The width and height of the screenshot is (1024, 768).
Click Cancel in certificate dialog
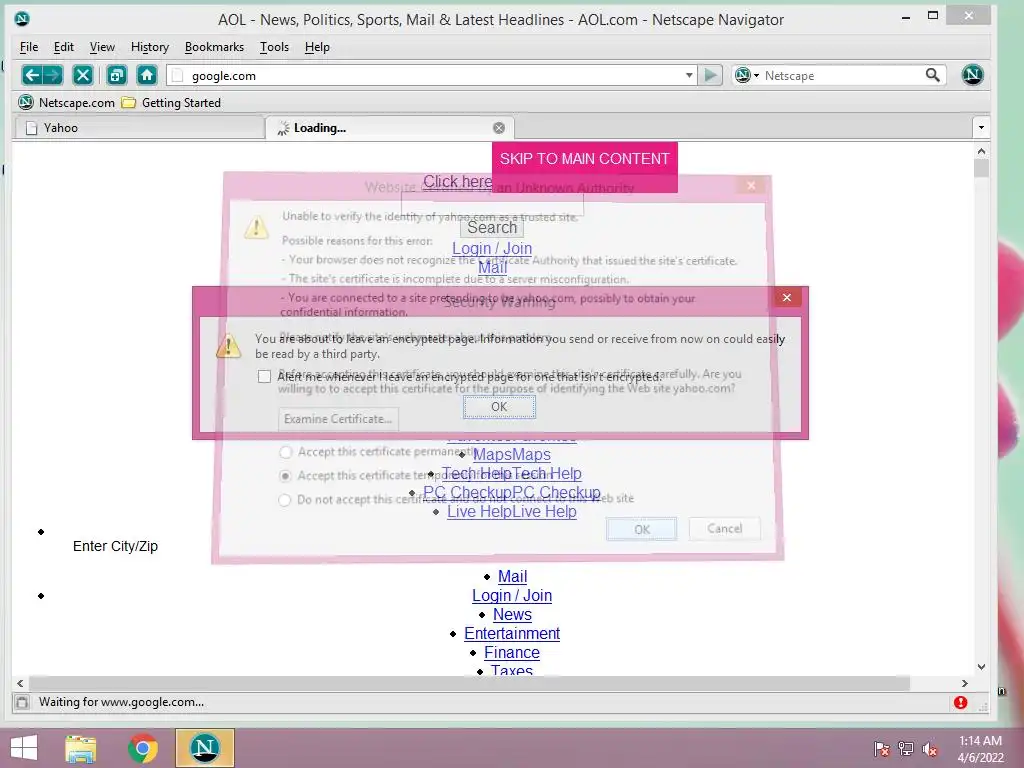pos(725,528)
